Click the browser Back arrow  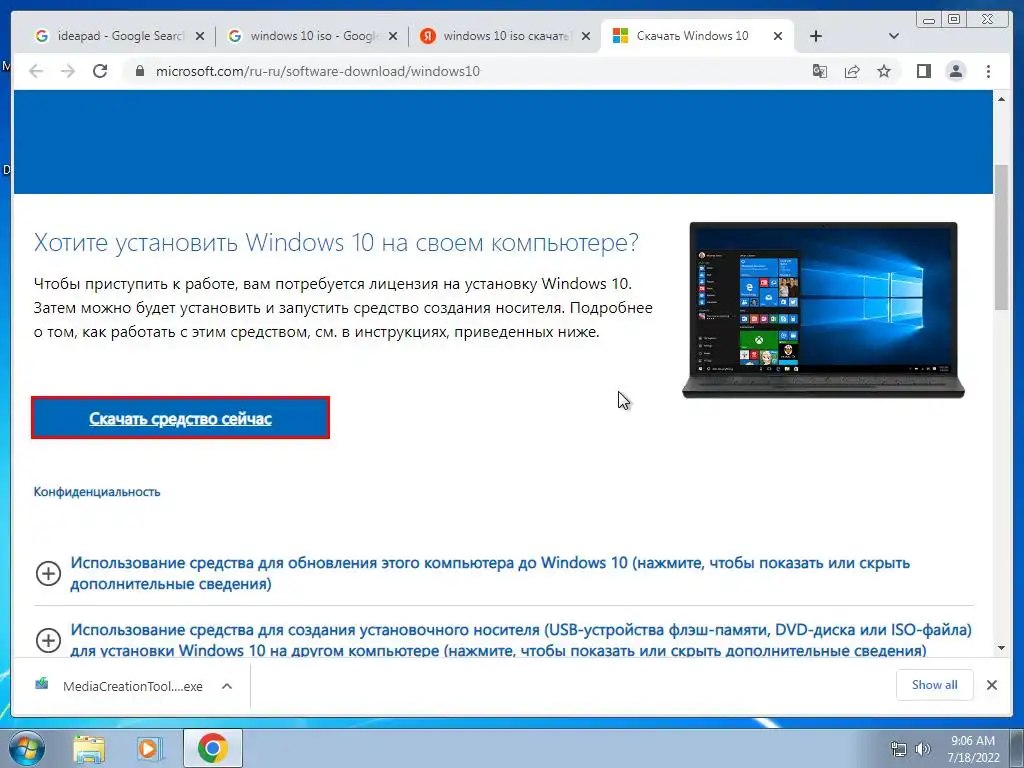(36, 71)
